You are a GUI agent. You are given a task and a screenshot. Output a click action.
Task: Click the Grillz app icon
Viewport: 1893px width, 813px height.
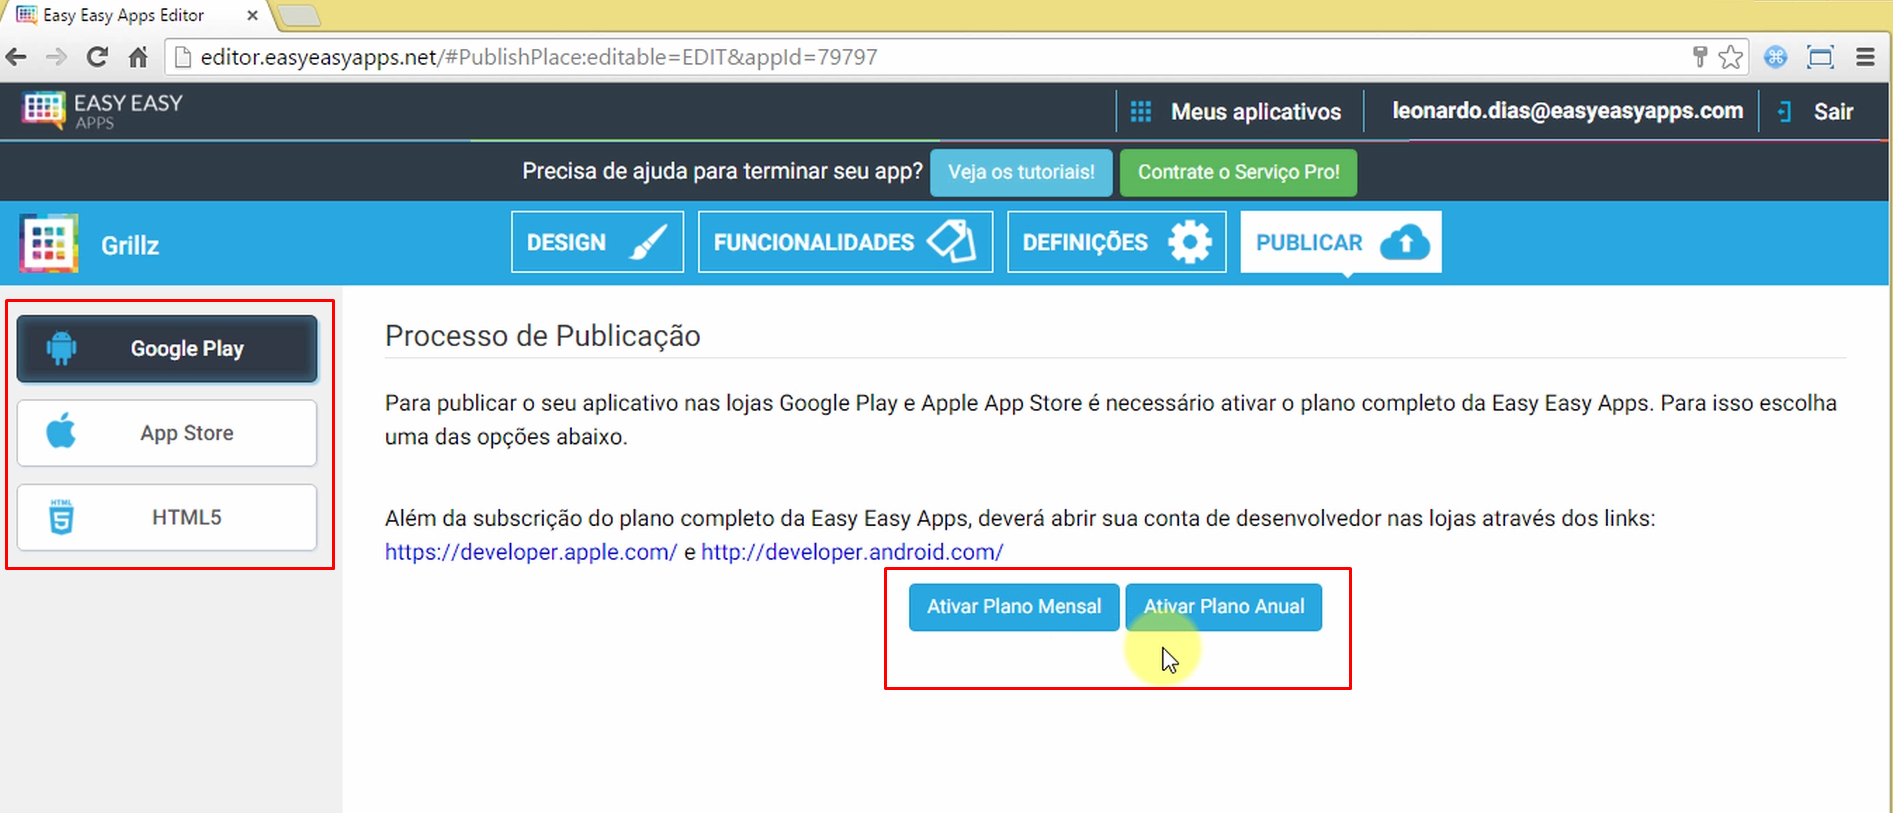(48, 243)
